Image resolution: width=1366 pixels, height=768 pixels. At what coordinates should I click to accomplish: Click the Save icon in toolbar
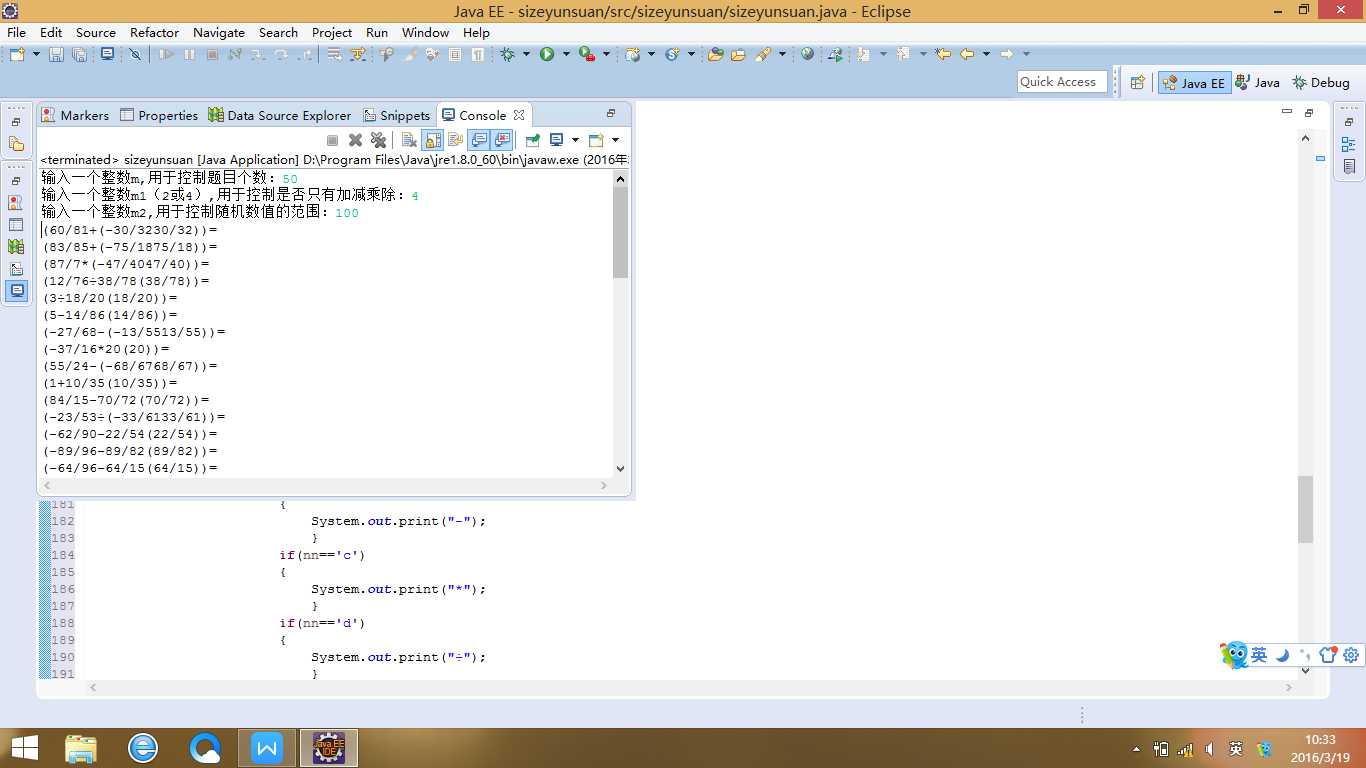(x=56, y=54)
